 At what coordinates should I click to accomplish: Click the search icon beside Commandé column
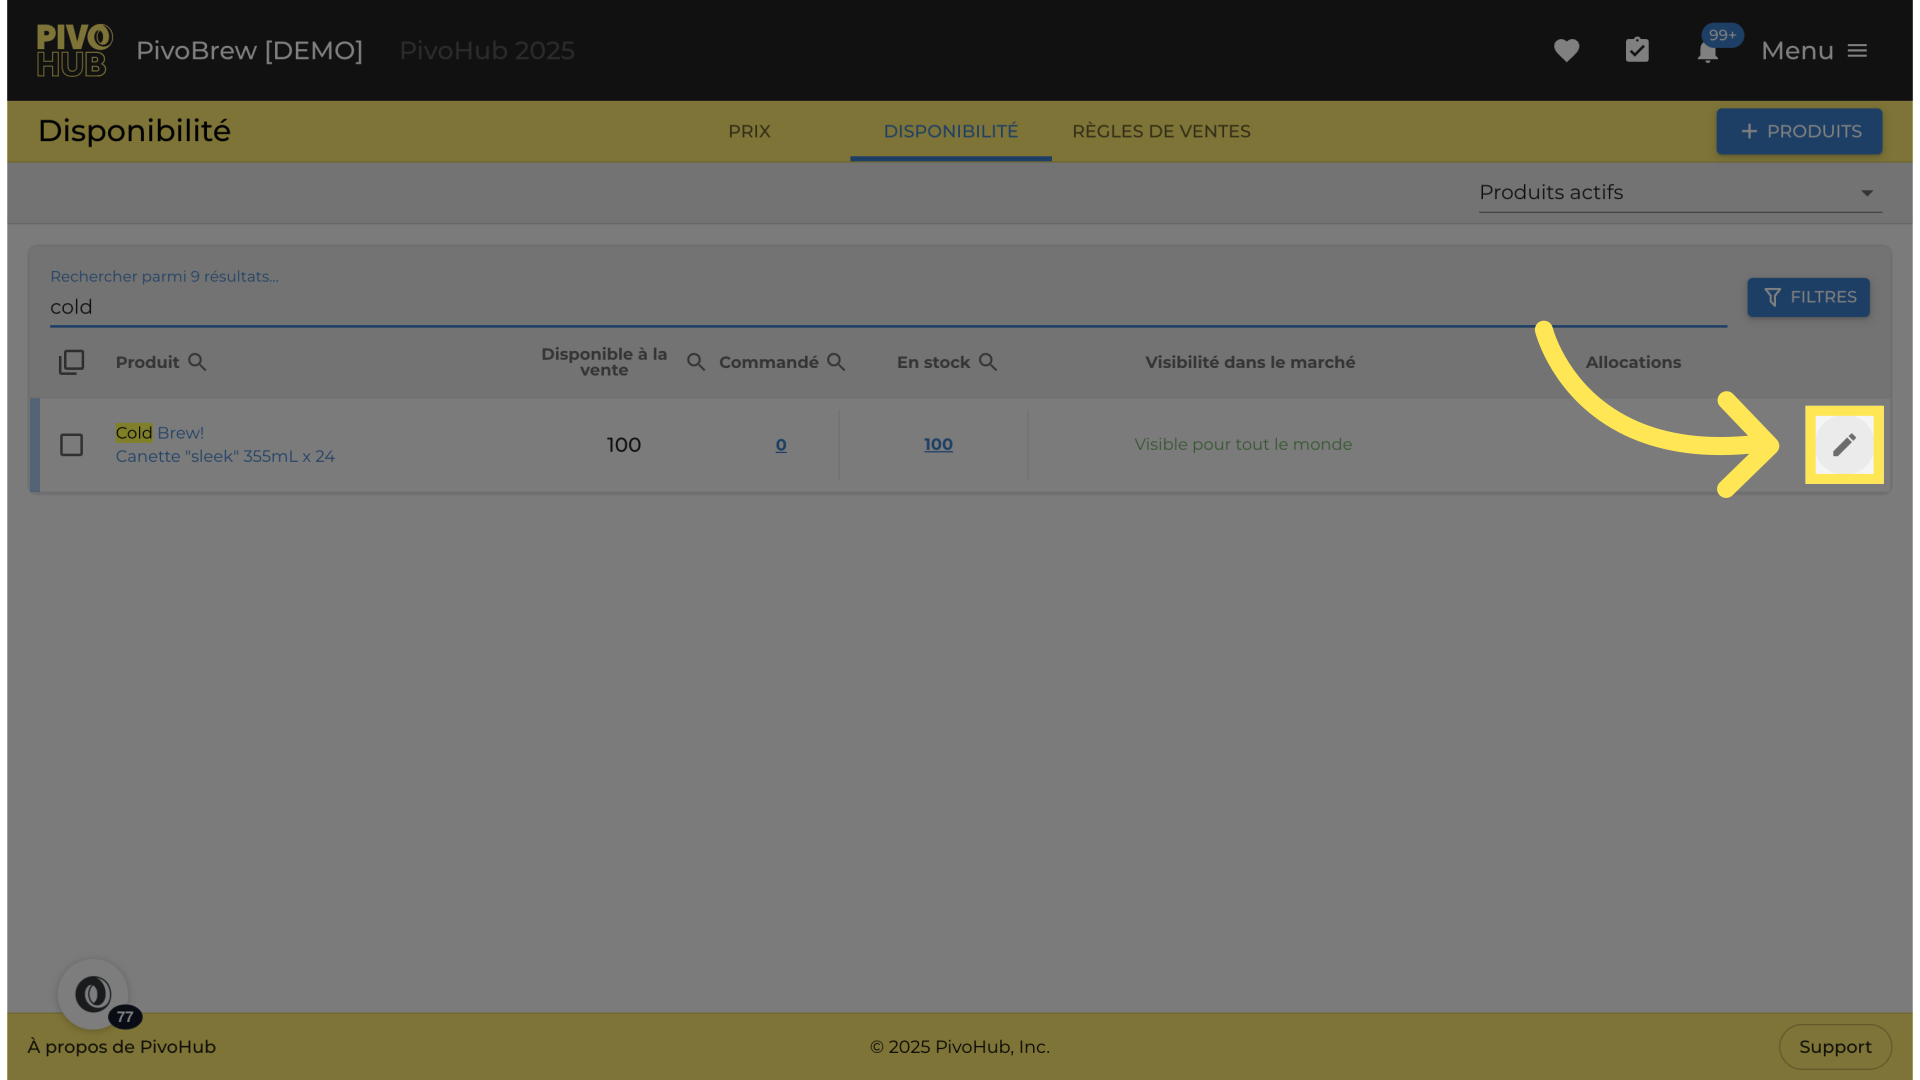coord(836,362)
